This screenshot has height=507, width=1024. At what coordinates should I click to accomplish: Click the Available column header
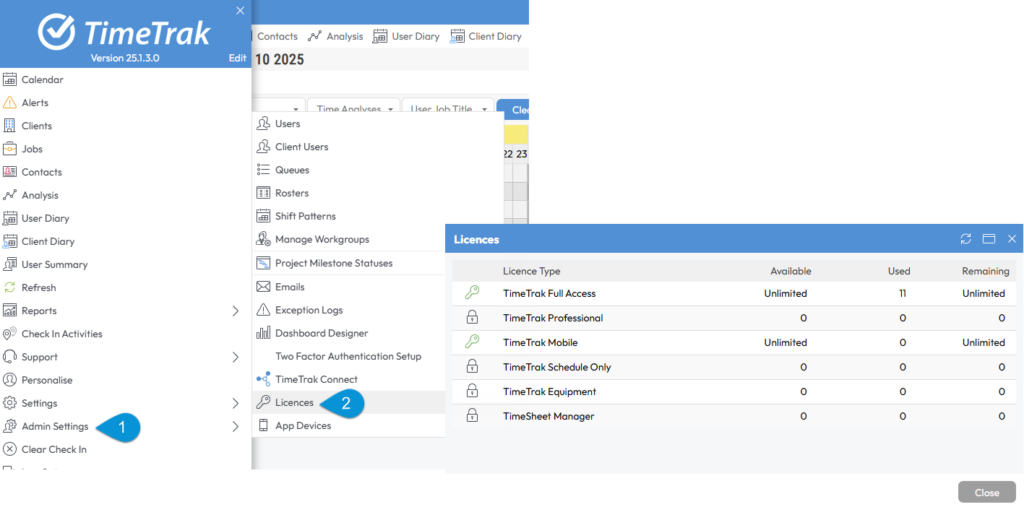(x=791, y=271)
